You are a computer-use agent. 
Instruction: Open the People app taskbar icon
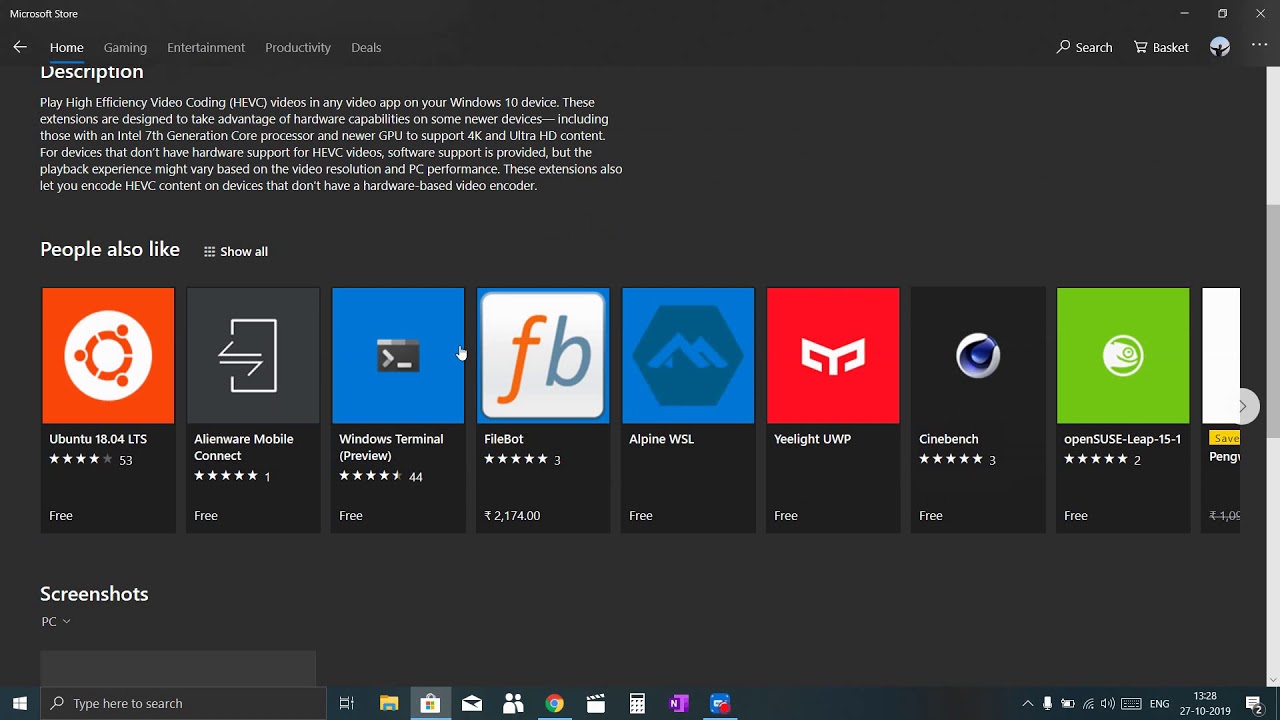(513, 703)
